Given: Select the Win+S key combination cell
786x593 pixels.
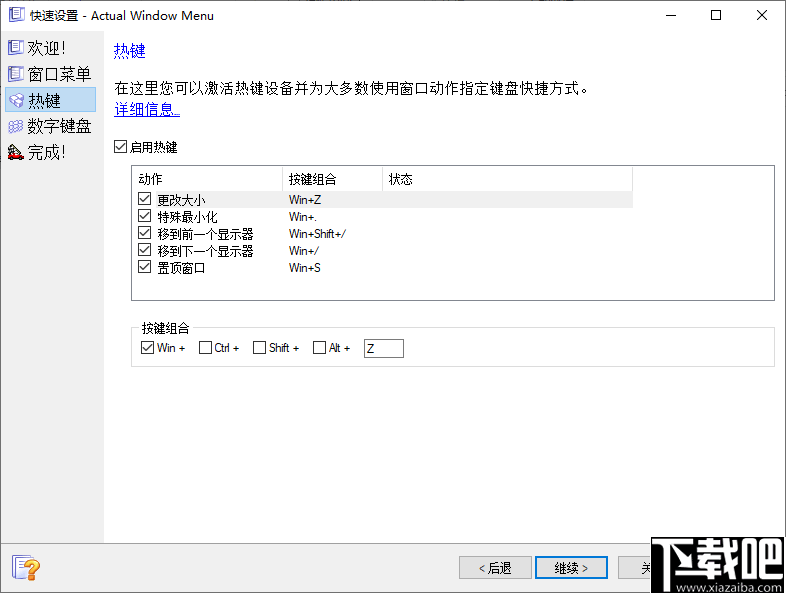Looking at the screenshot, I should coord(305,268).
